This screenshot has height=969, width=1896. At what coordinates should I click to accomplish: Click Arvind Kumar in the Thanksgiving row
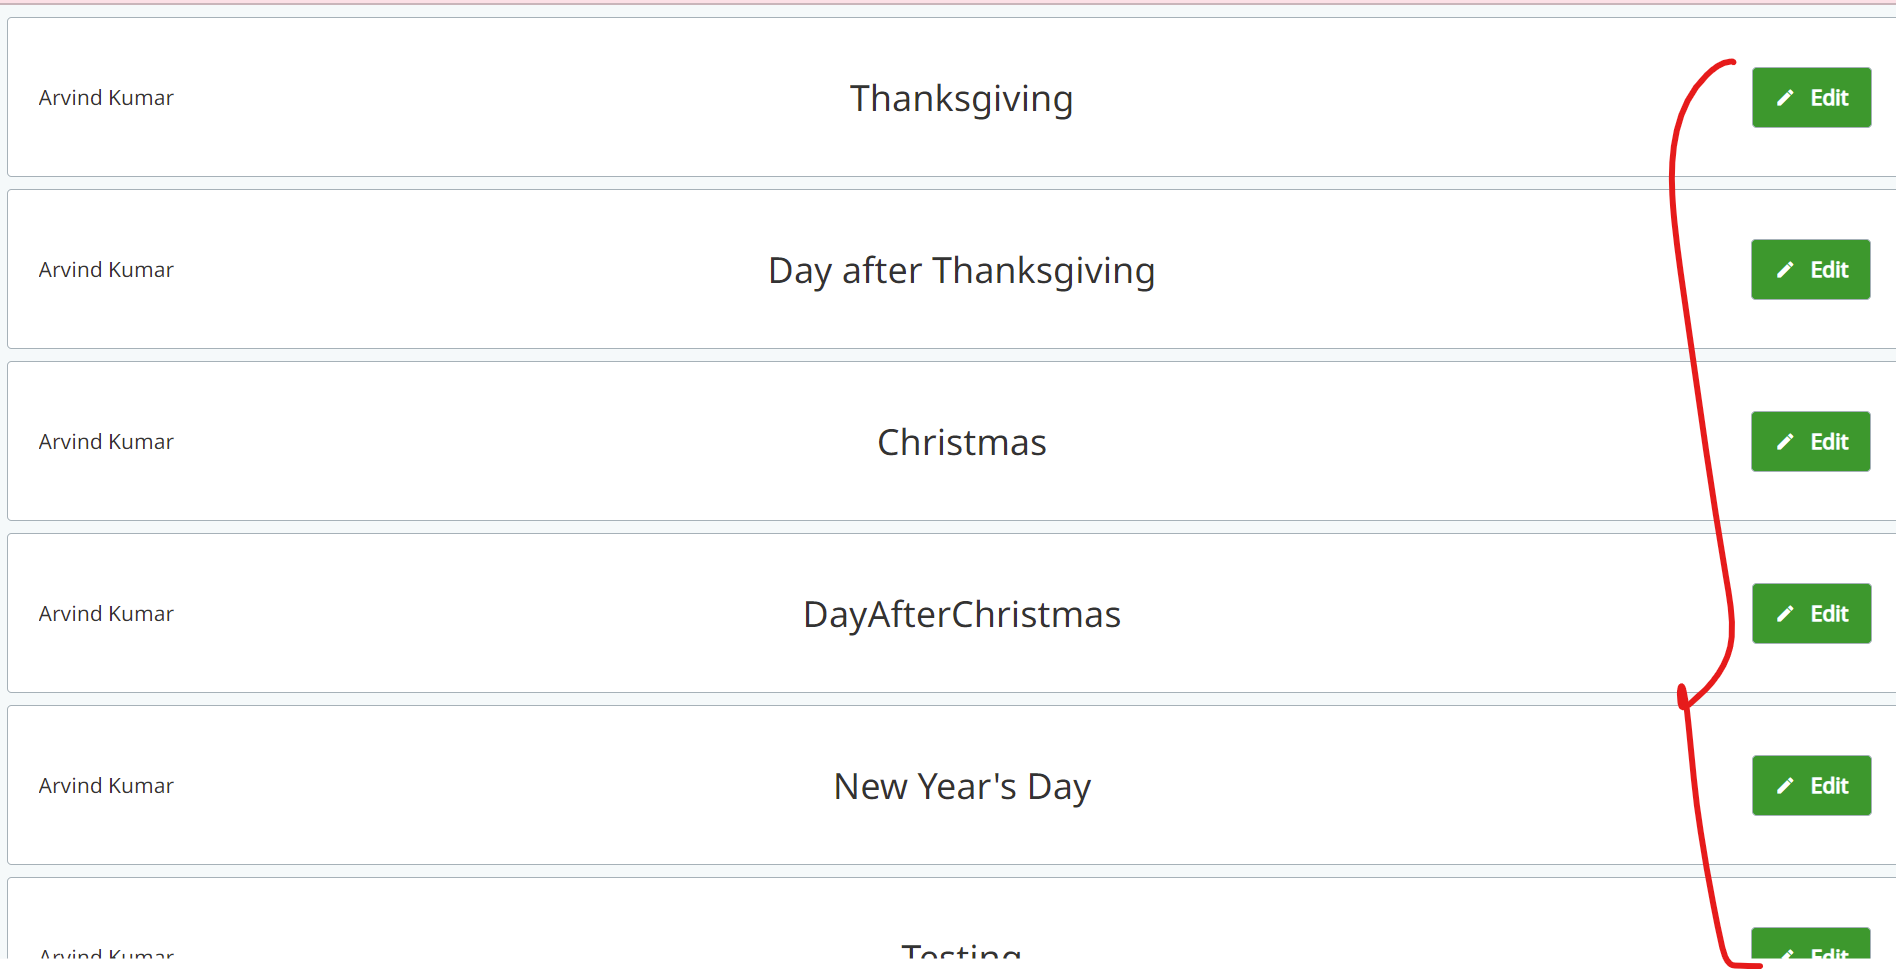tap(106, 98)
